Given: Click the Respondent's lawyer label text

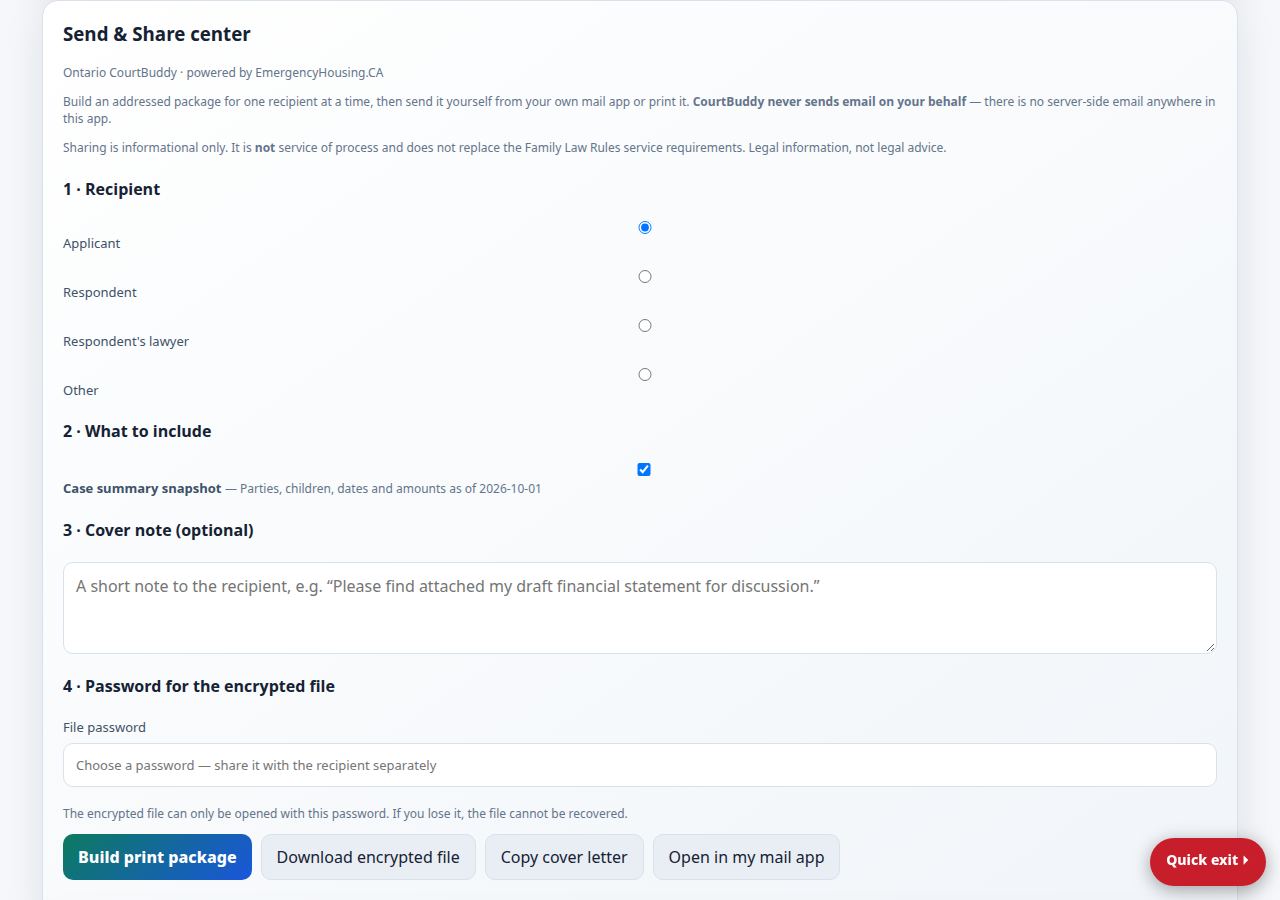Looking at the screenshot, I should click(126, 341).
